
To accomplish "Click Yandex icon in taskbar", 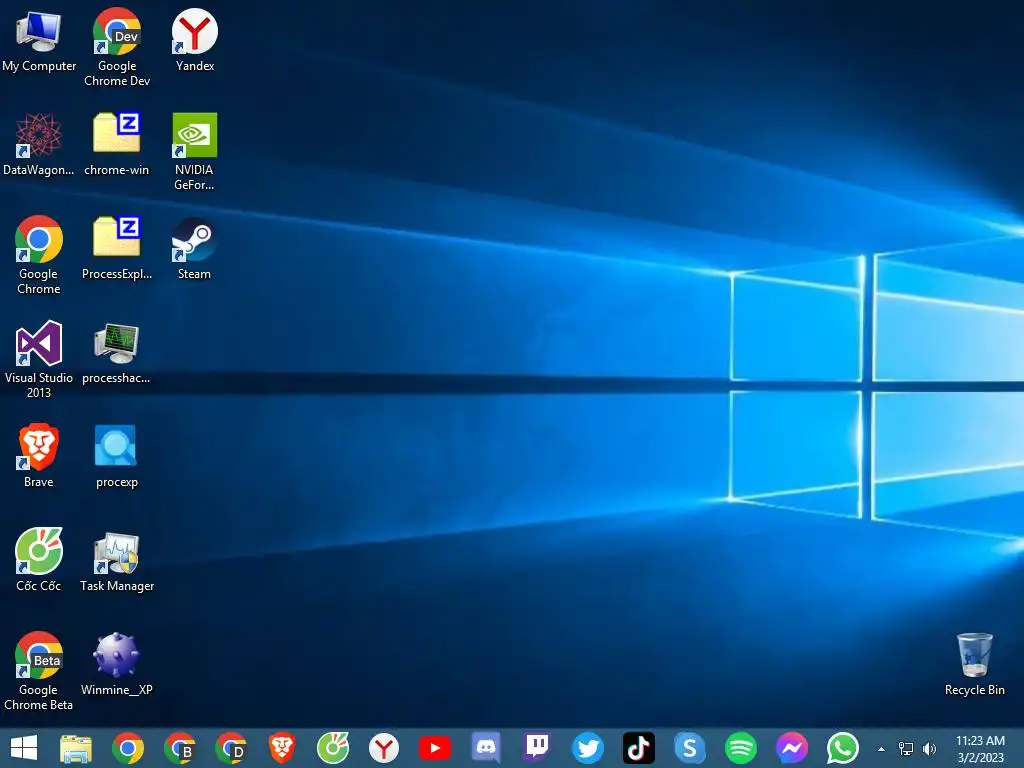I will (x=384, y=748).
